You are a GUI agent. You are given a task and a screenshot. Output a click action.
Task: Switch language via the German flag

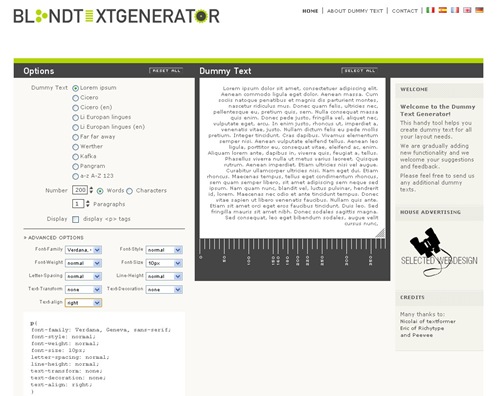click(x=479, y=10)
